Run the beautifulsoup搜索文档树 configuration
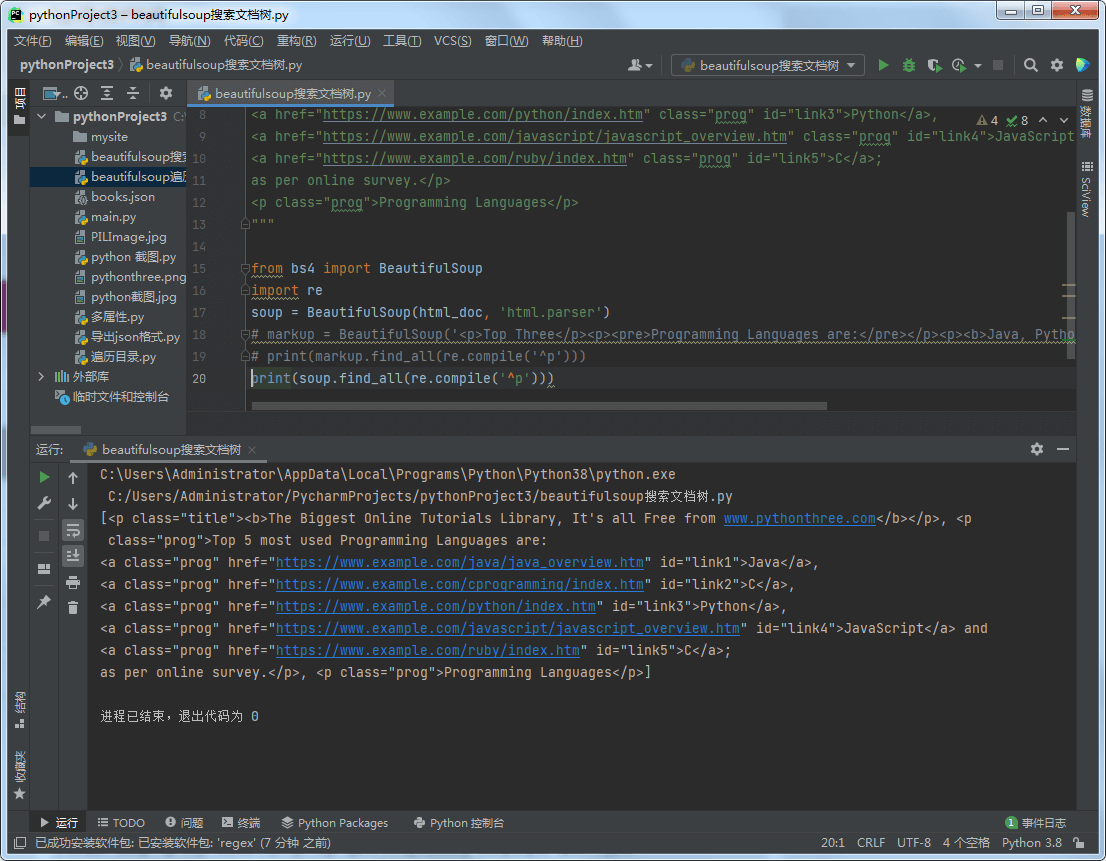Viewport: 1106px width, 861px height. (883, 66)
